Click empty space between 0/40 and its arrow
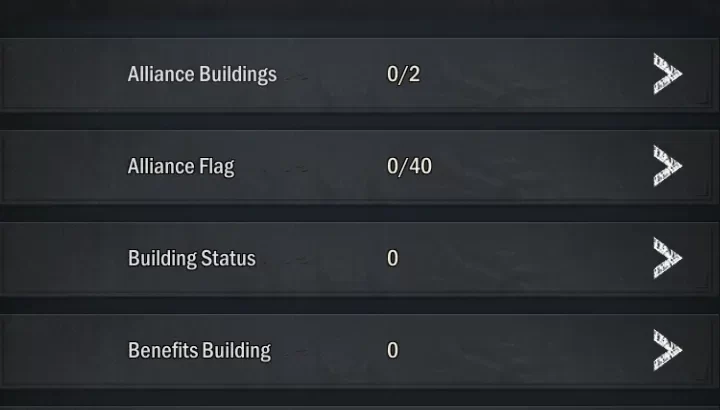 click(540, 166)
